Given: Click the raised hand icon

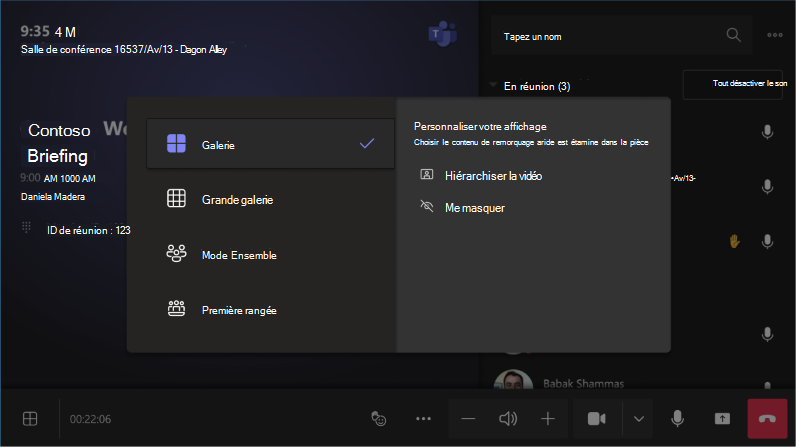Looking at the screenshot, I should coord(734,242).
